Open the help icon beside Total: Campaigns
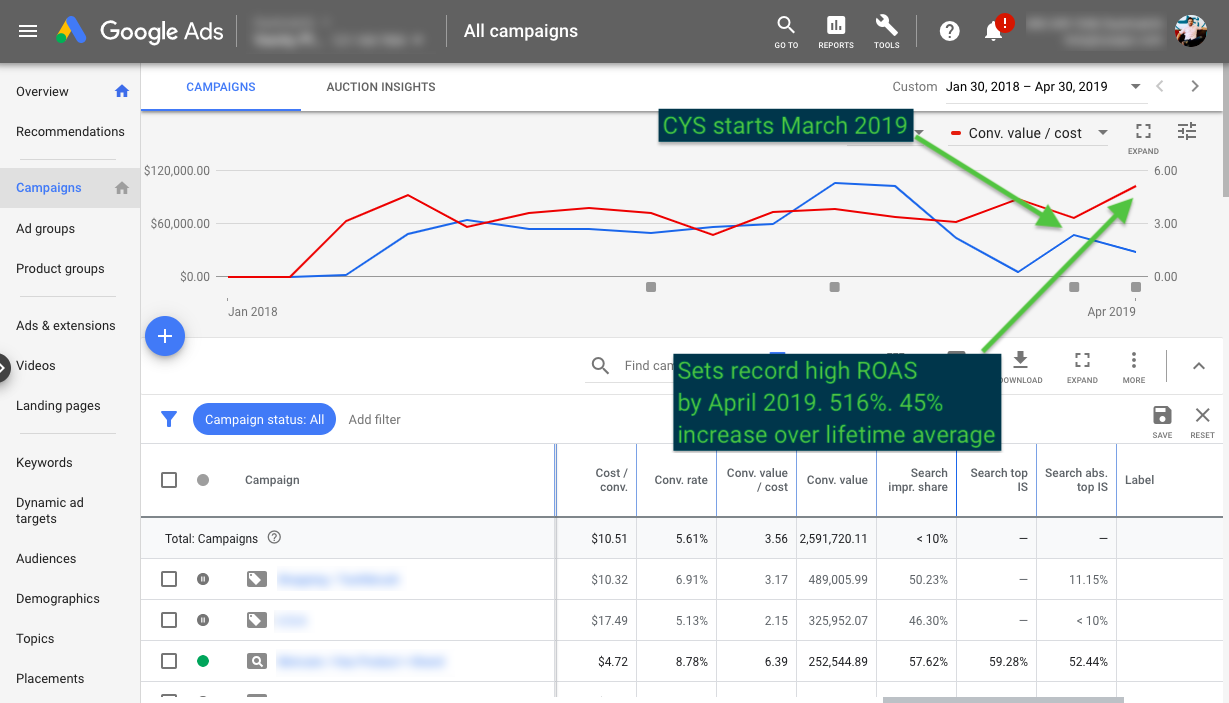Viewport: 1229px width, 703px height. [x=274, y=538]
